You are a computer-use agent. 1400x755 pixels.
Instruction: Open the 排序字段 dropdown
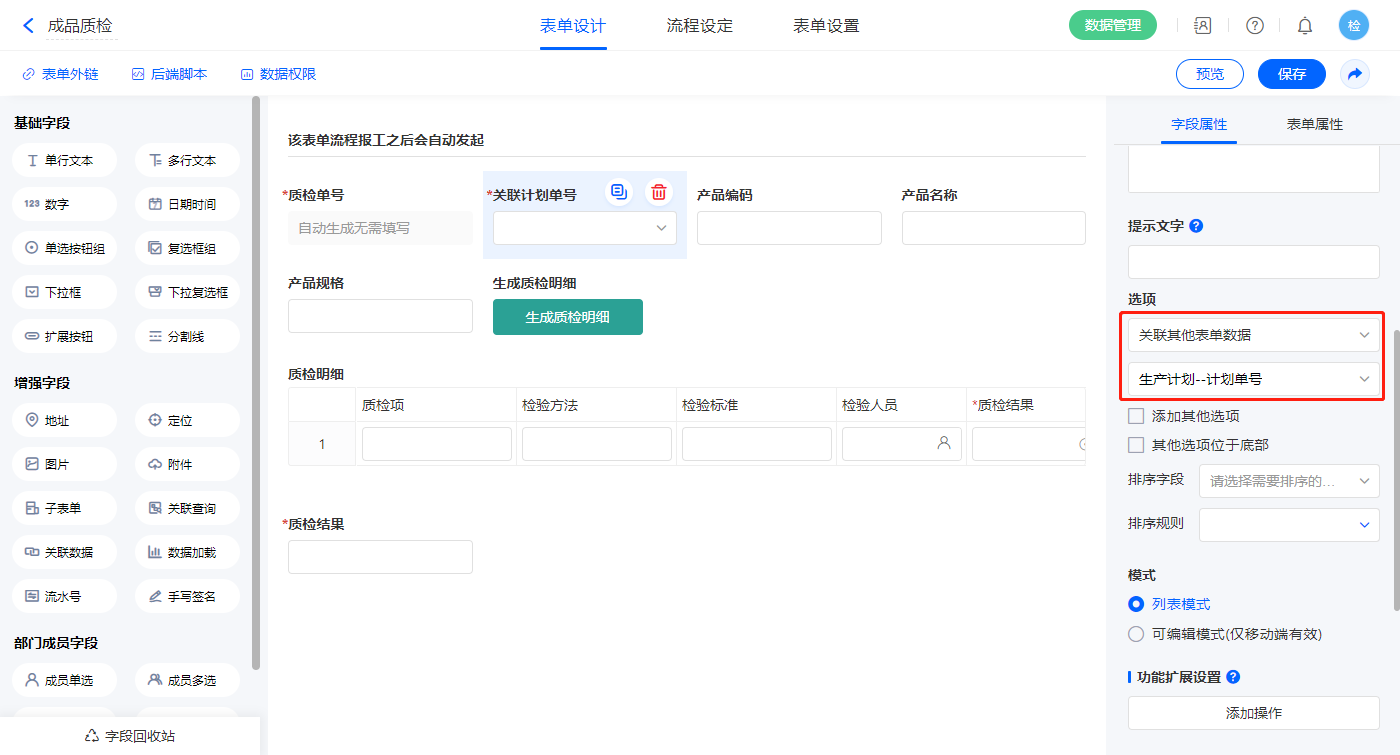[x=1289, y=481]
